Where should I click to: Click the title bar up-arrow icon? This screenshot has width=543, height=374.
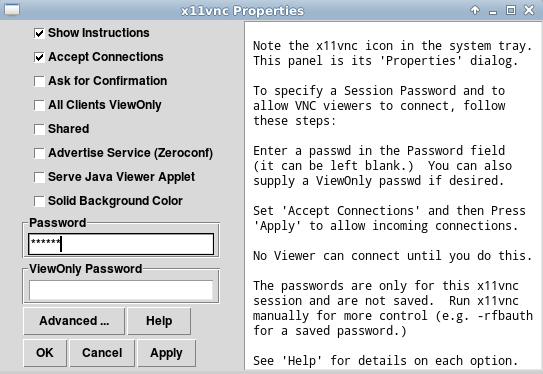tap(475, 10)
